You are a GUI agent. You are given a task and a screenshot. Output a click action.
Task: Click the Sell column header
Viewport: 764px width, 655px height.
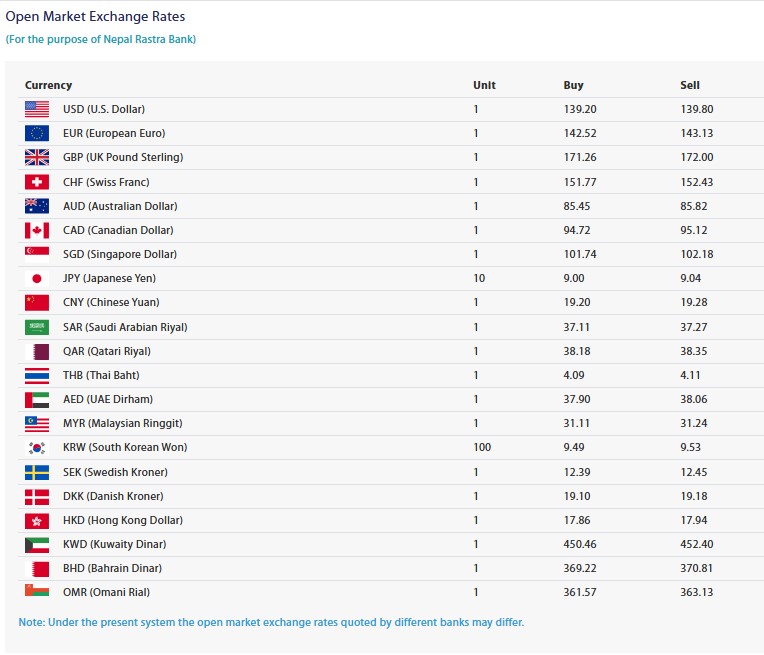[690, 85]
